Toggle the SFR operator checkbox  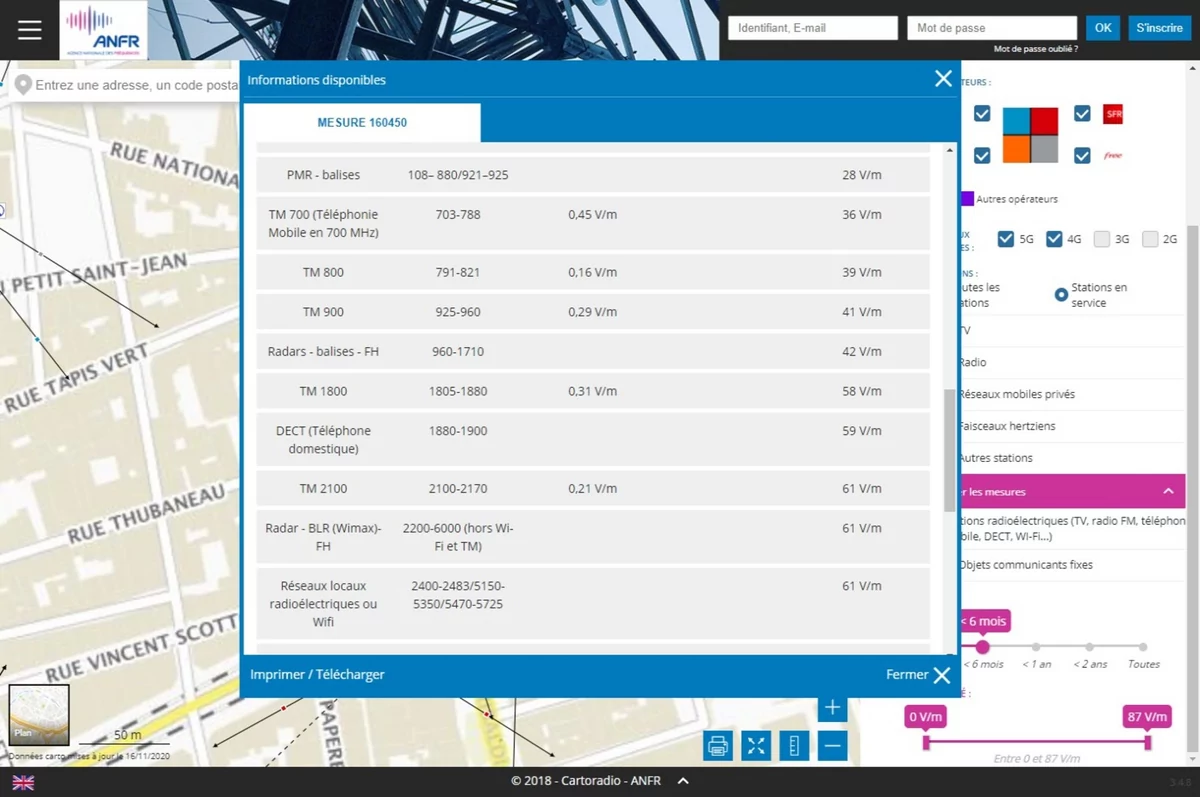[x=1082, y=114]
